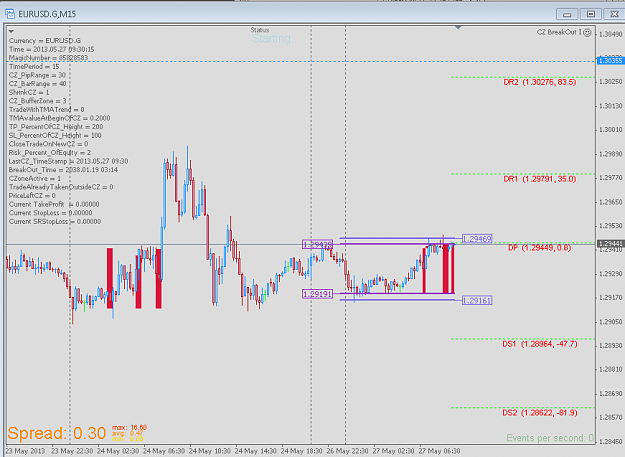Click the 1.29469 zone price tag
625x457 pixels.
pos(477,239)
